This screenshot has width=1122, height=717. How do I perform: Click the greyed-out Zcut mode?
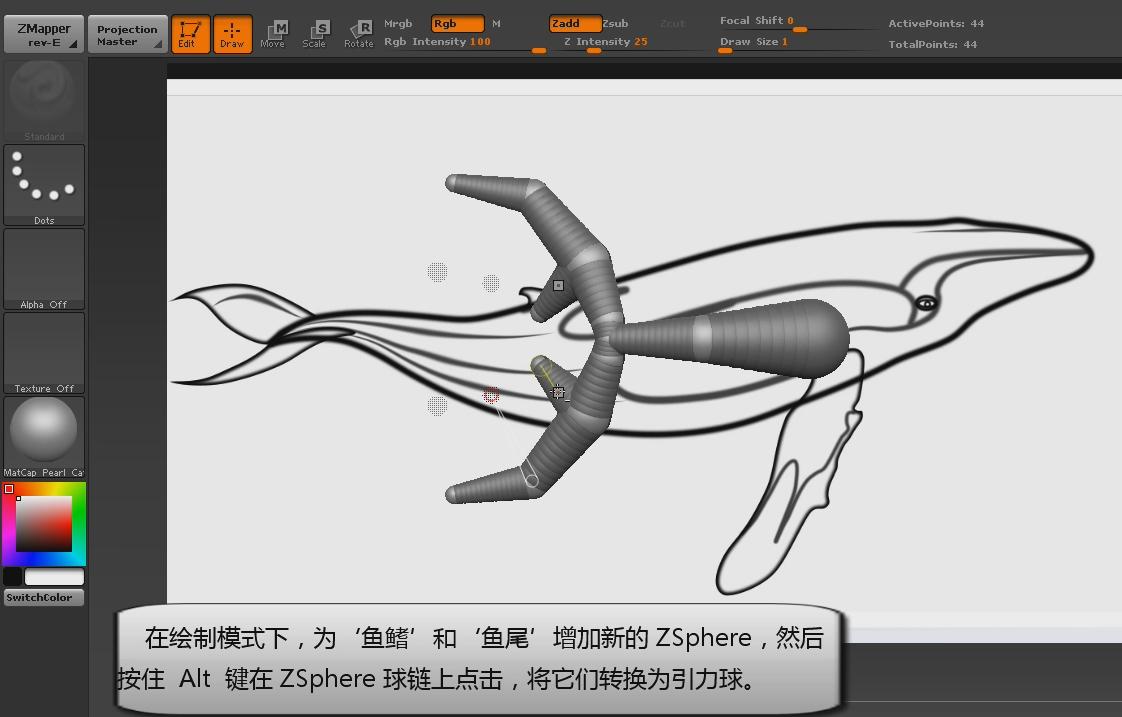673,24
